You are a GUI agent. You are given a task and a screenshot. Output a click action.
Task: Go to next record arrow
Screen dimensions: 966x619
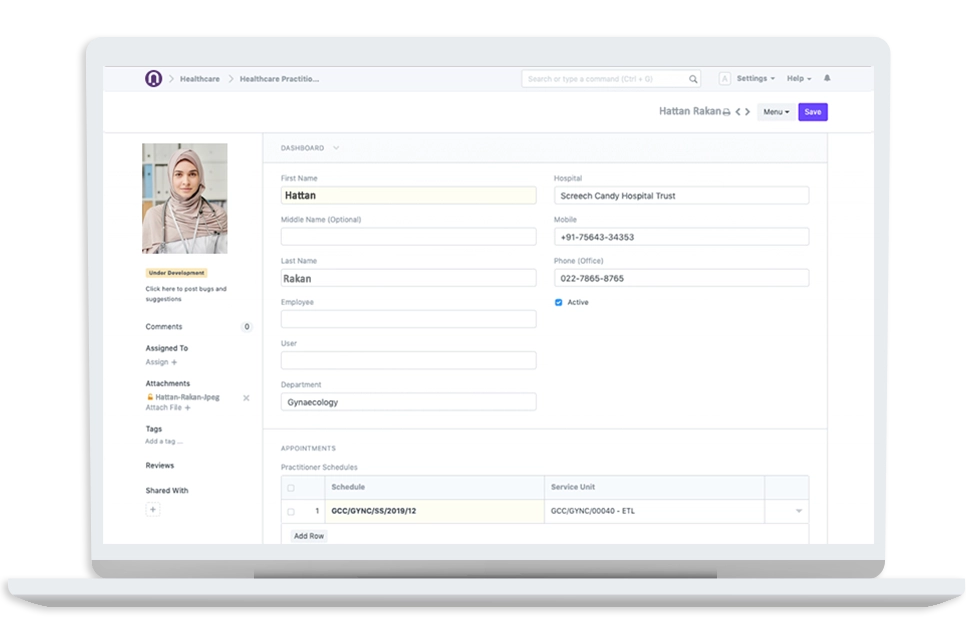click(x=748, y=112)
